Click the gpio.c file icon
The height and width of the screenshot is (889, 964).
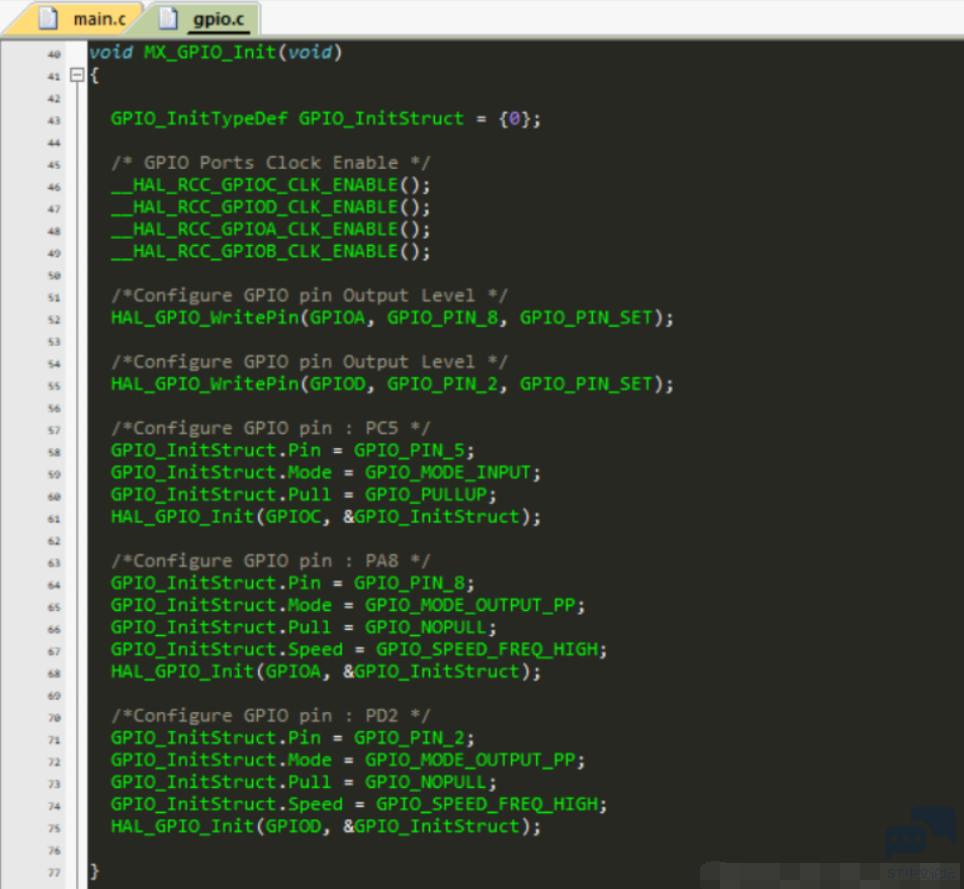pos(167,18)
